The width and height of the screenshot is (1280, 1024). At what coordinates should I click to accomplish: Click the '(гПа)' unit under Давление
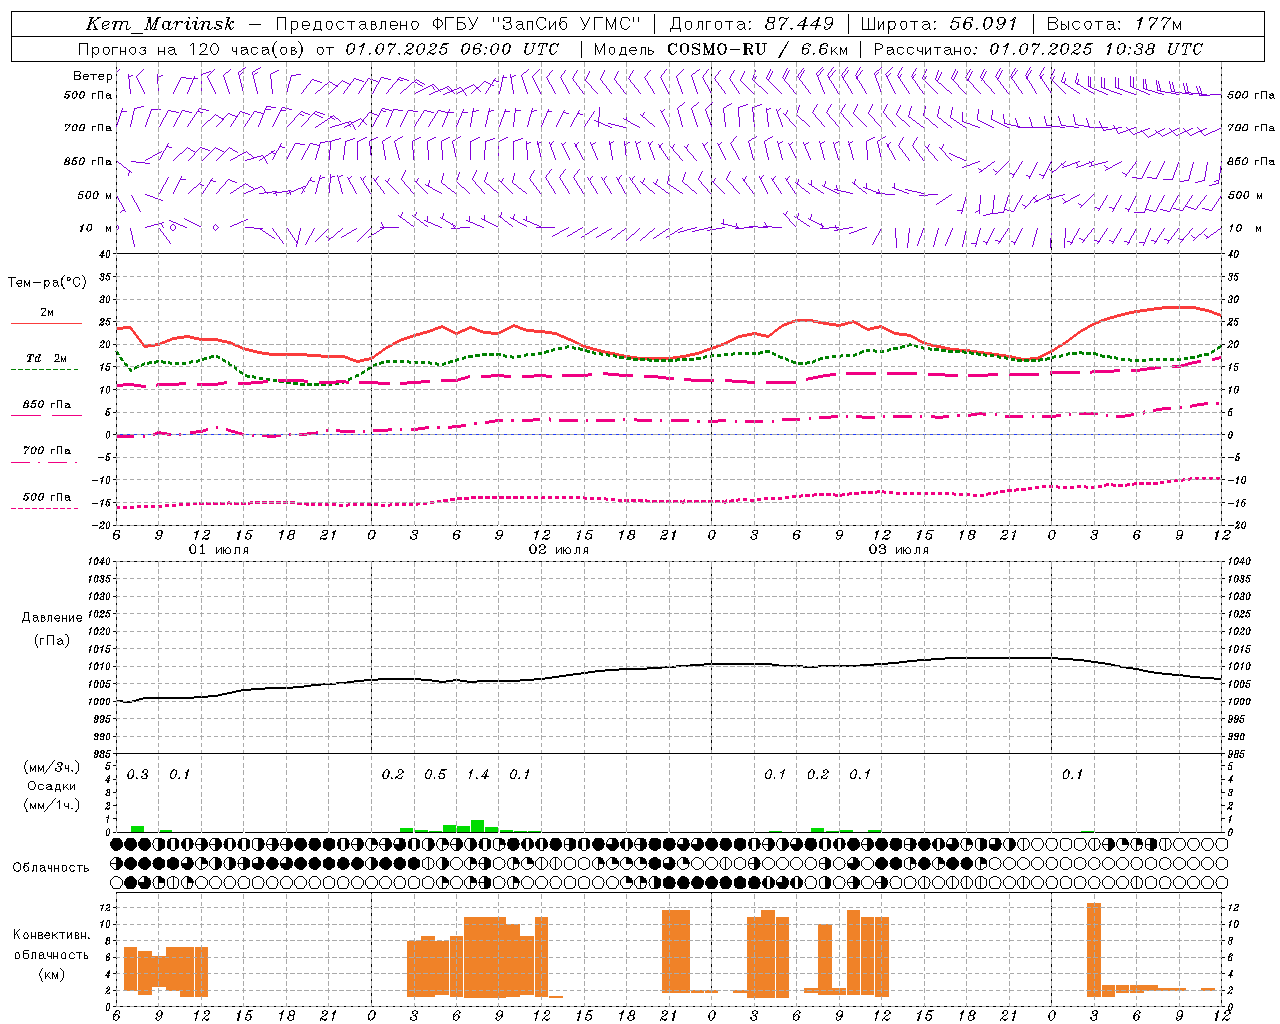click(x=52, y=640)
